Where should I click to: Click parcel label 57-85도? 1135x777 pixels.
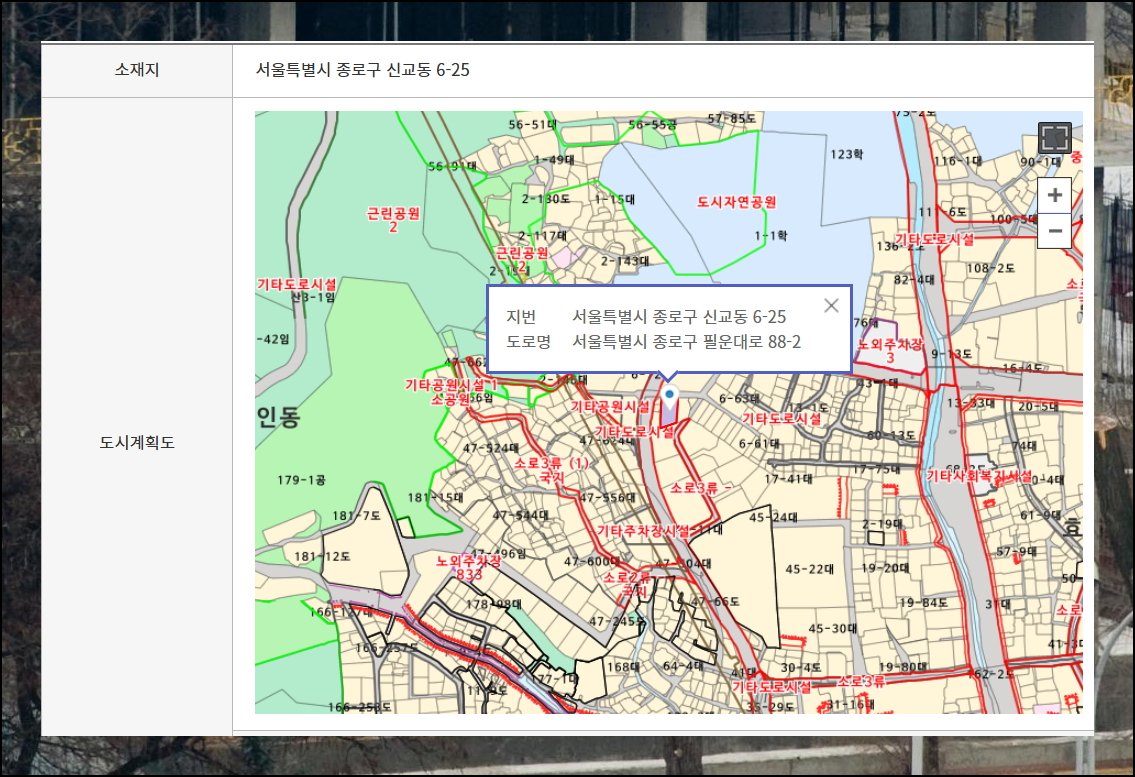(x=731, y=118)
